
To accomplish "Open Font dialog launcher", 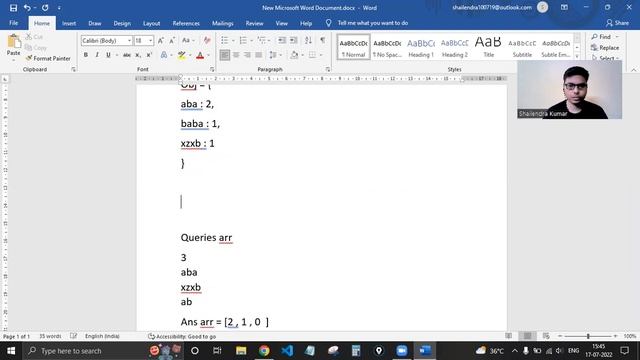I will 212,69.
